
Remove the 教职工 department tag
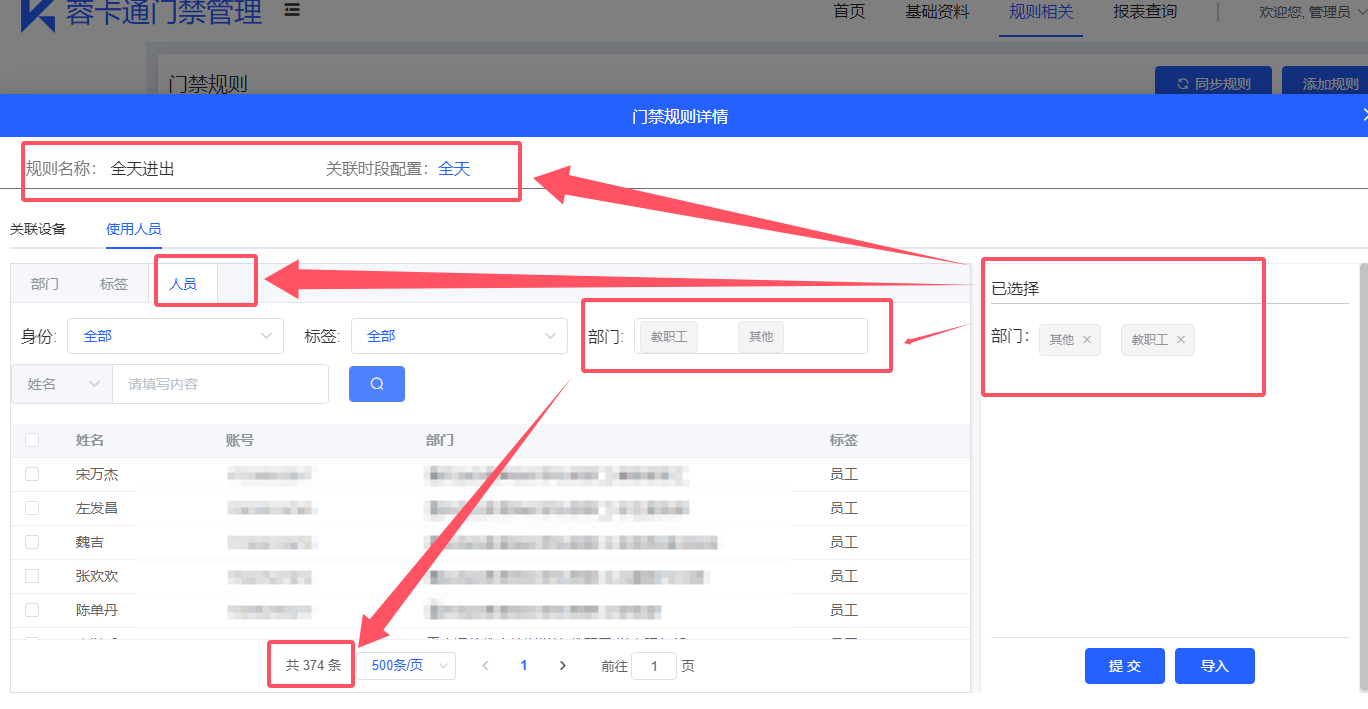coord(1181,340)
